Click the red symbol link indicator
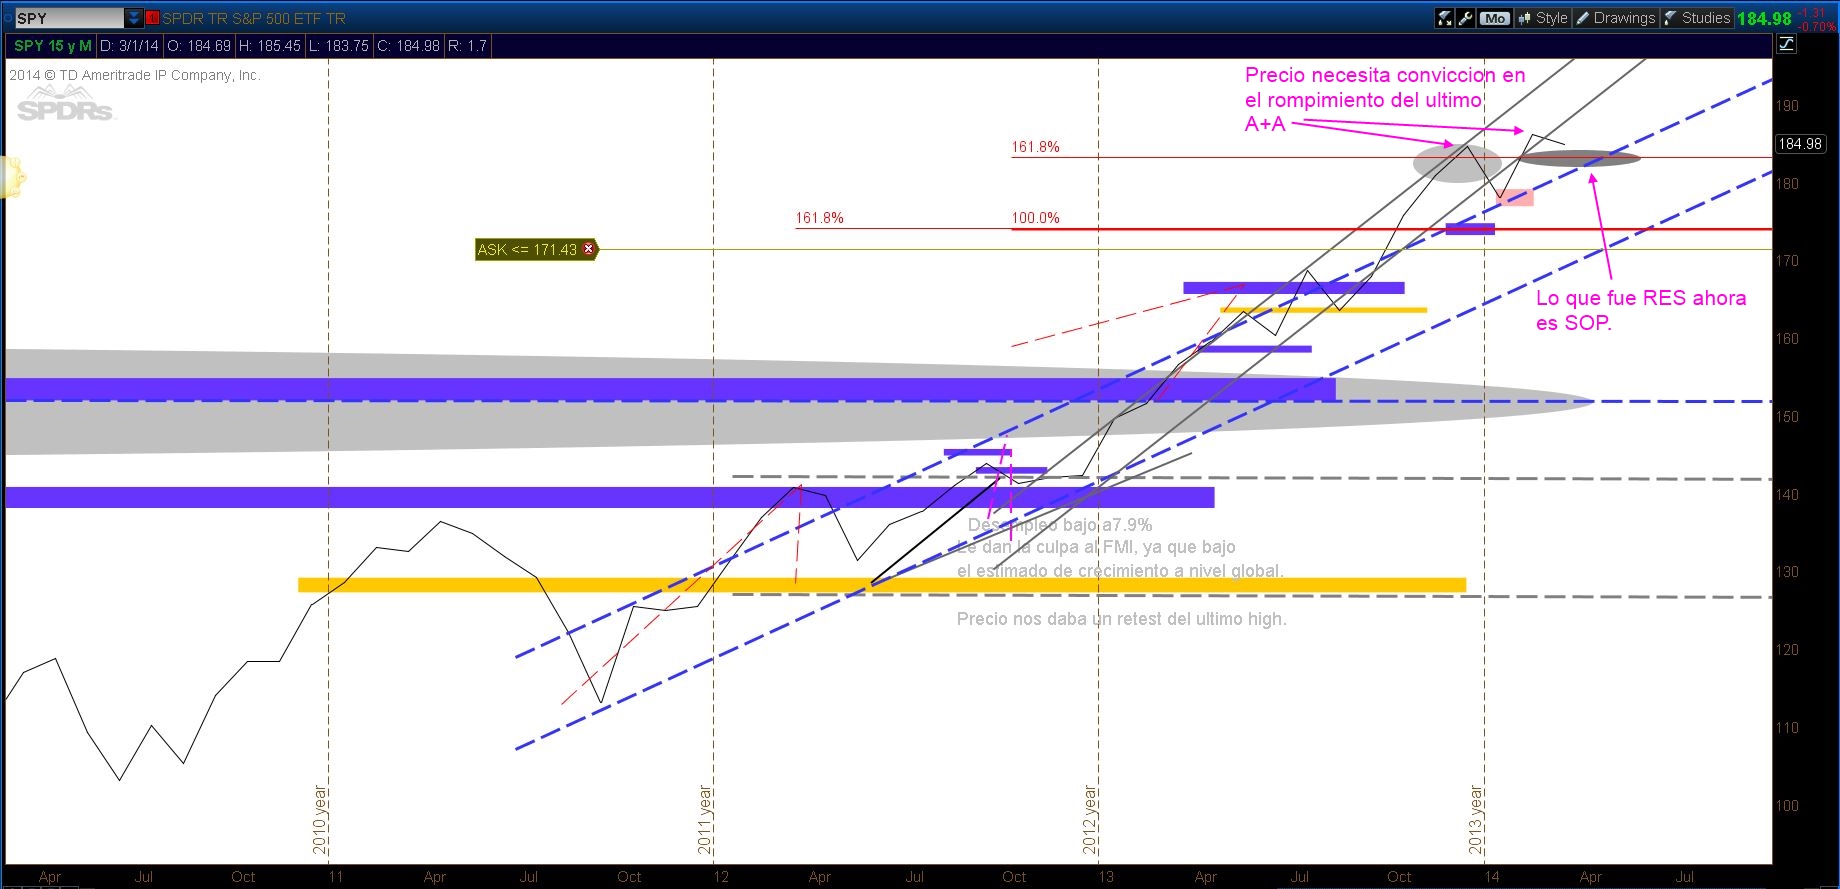This screenshot has width=1840, height=889. [x=152, y=18]
